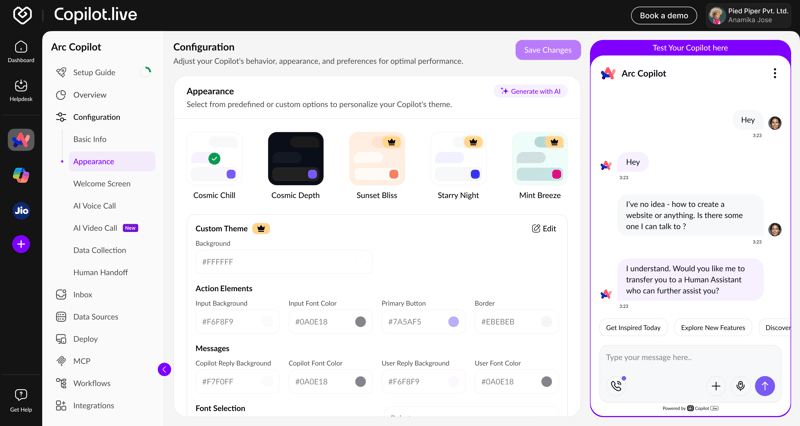Open Integrations in sidebar
This screenshot has width=800, height=426.
point(93,406)
